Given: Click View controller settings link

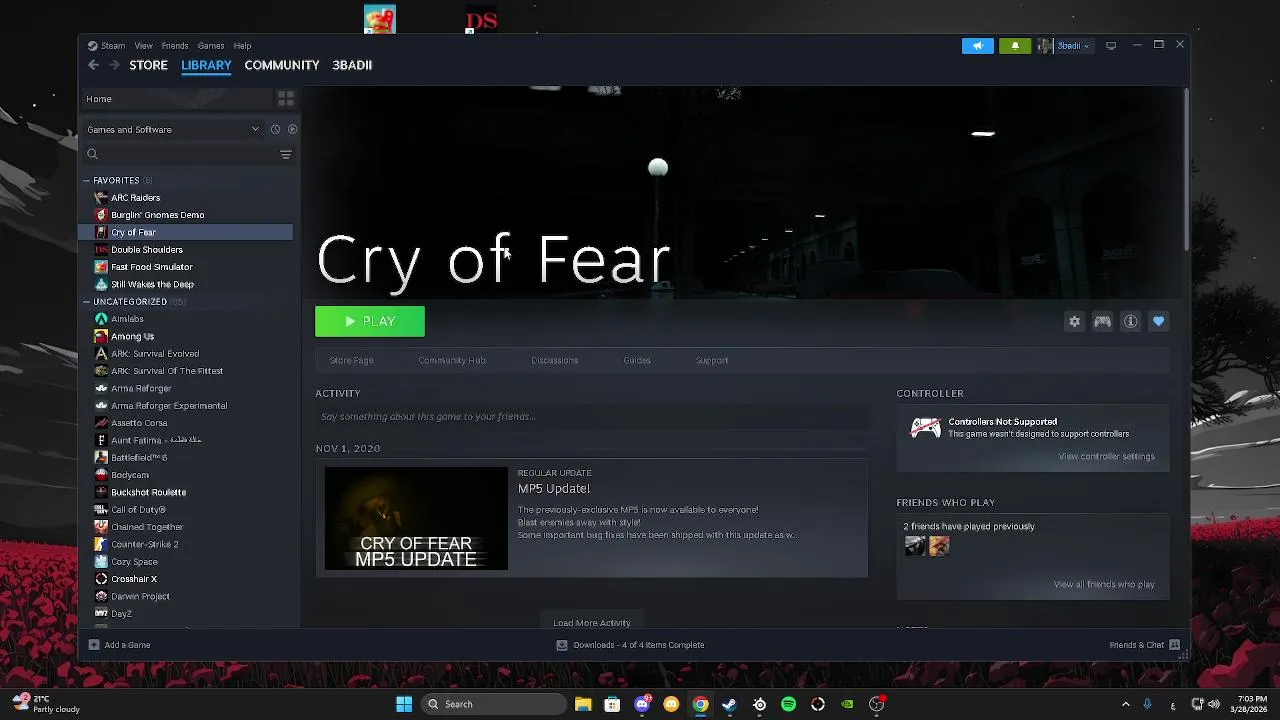Looking at the screenshot, I should click(1107, 457).
